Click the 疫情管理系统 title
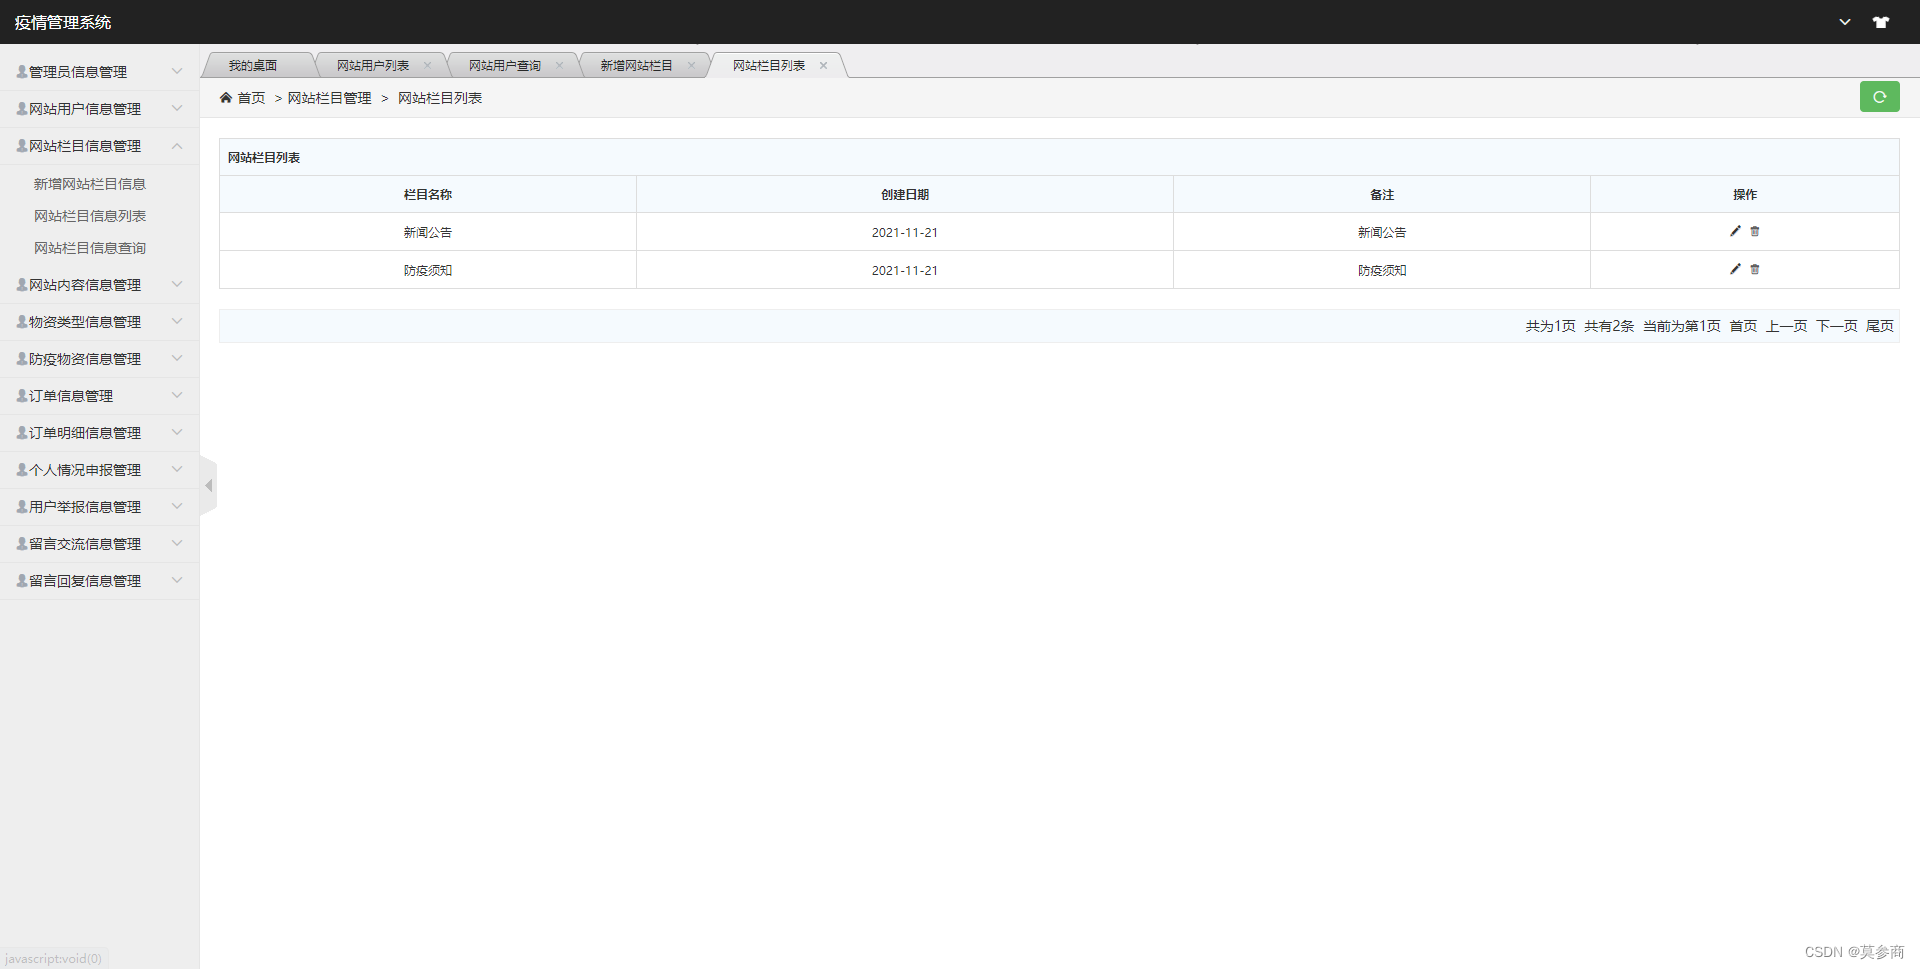 63,22
